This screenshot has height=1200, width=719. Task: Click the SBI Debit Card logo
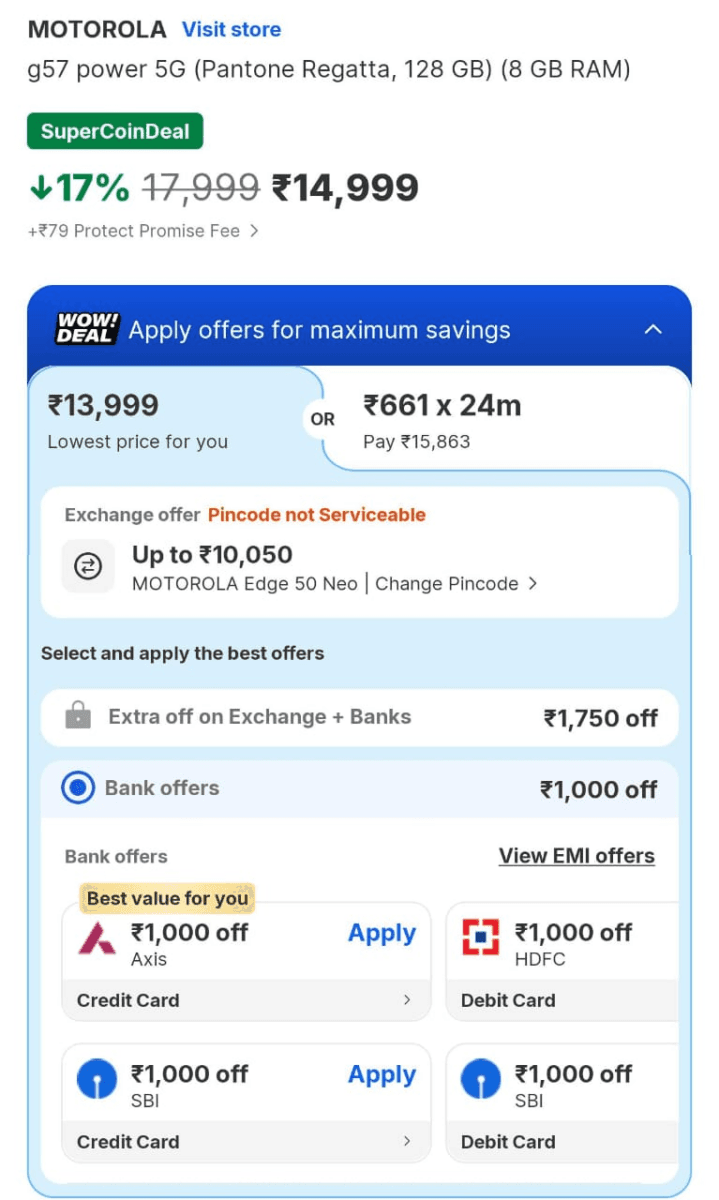(x=480, y=1081)
